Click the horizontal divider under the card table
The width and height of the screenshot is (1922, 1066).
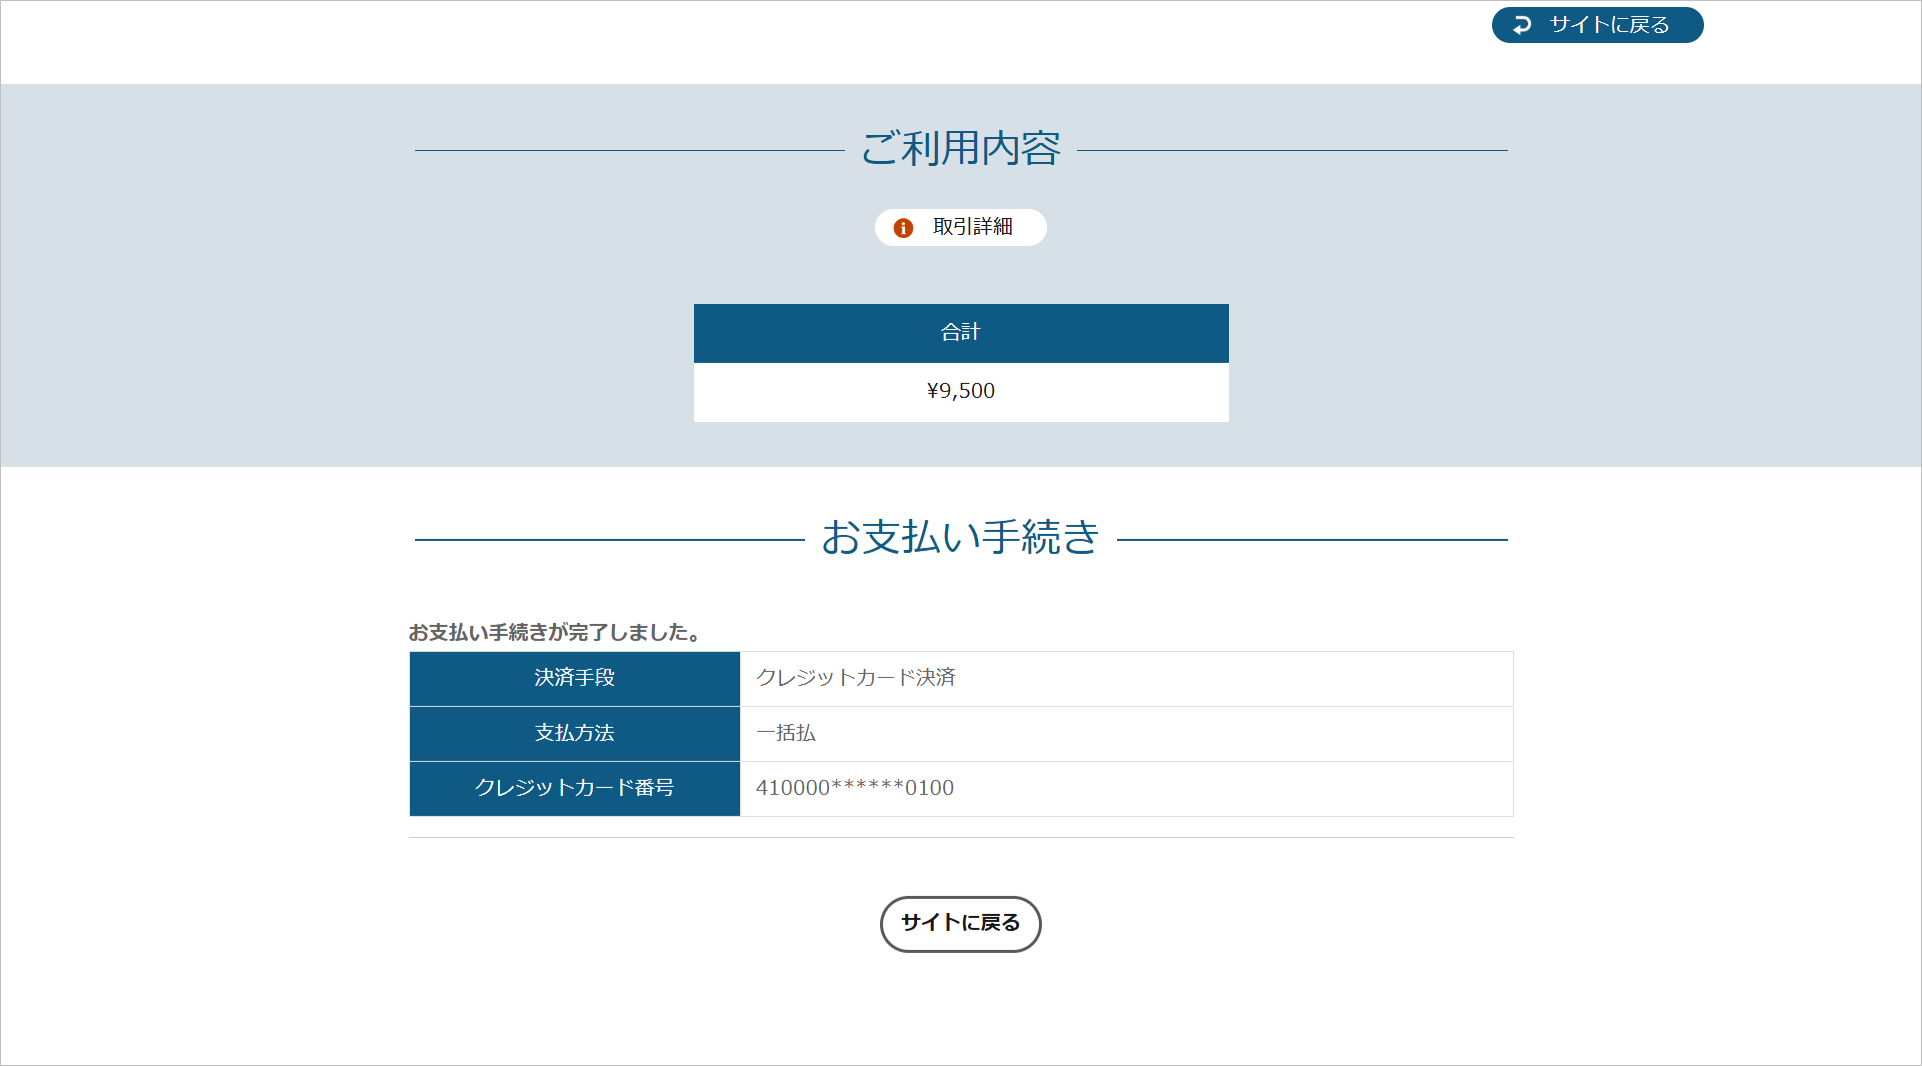[960, 840]
